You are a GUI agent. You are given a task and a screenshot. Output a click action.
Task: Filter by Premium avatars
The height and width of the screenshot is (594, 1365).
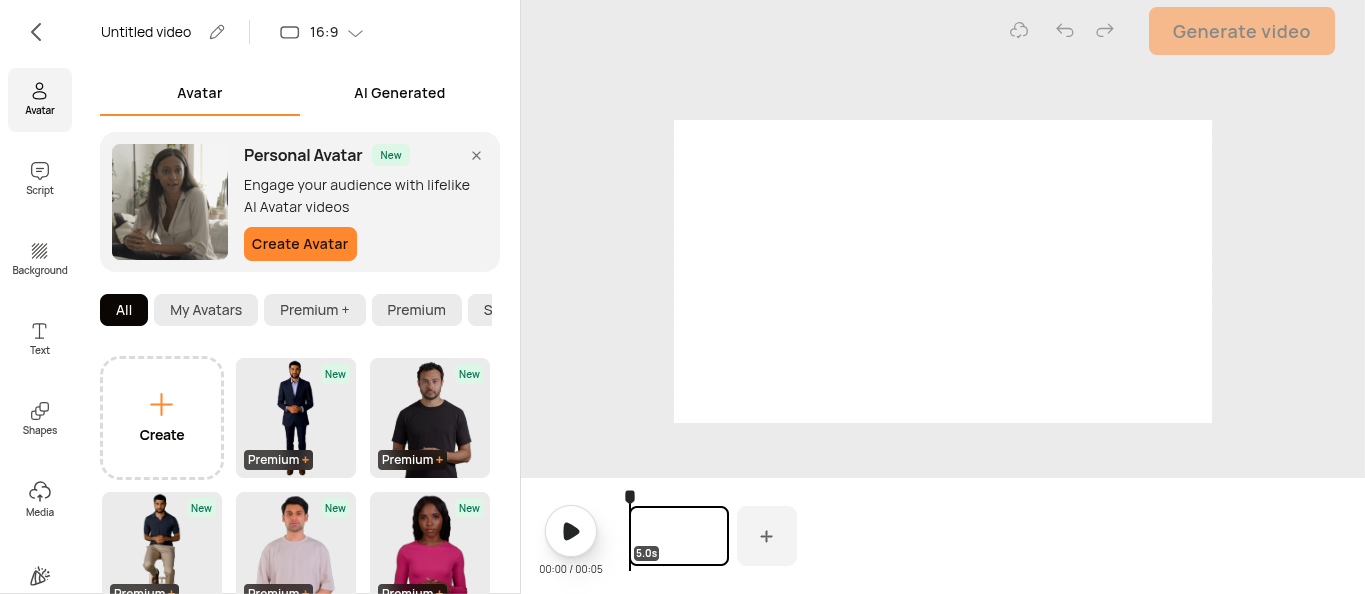(417, 310)
